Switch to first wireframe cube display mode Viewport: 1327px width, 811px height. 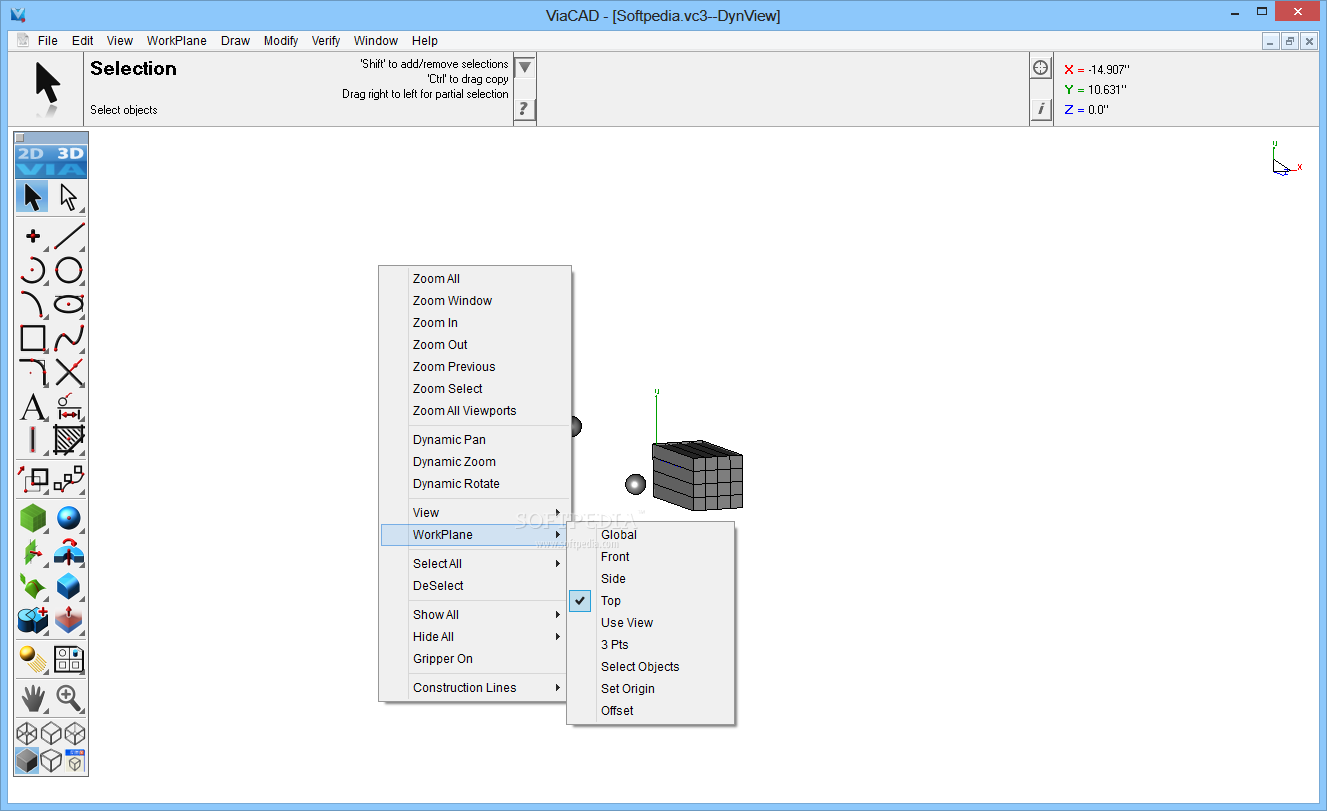tap(26, 734)
